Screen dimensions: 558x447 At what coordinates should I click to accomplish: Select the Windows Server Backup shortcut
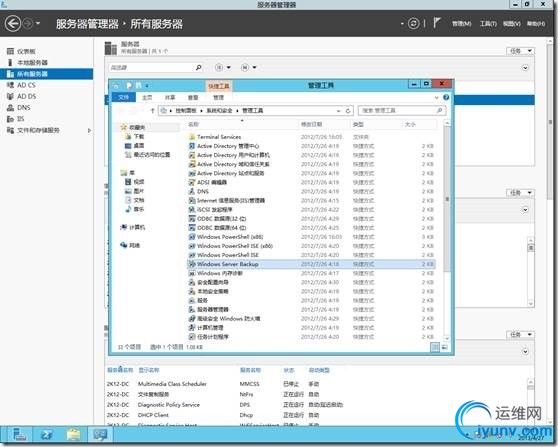311,264
